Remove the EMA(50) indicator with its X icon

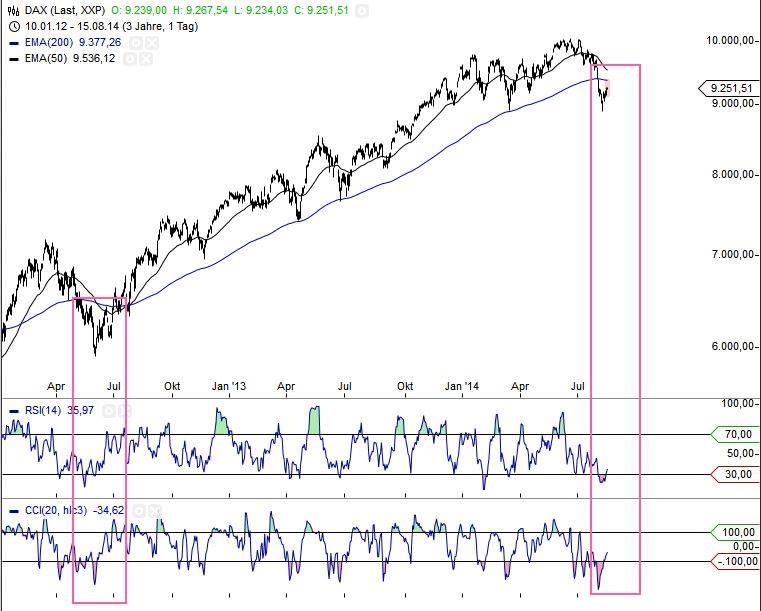point(146,59)
